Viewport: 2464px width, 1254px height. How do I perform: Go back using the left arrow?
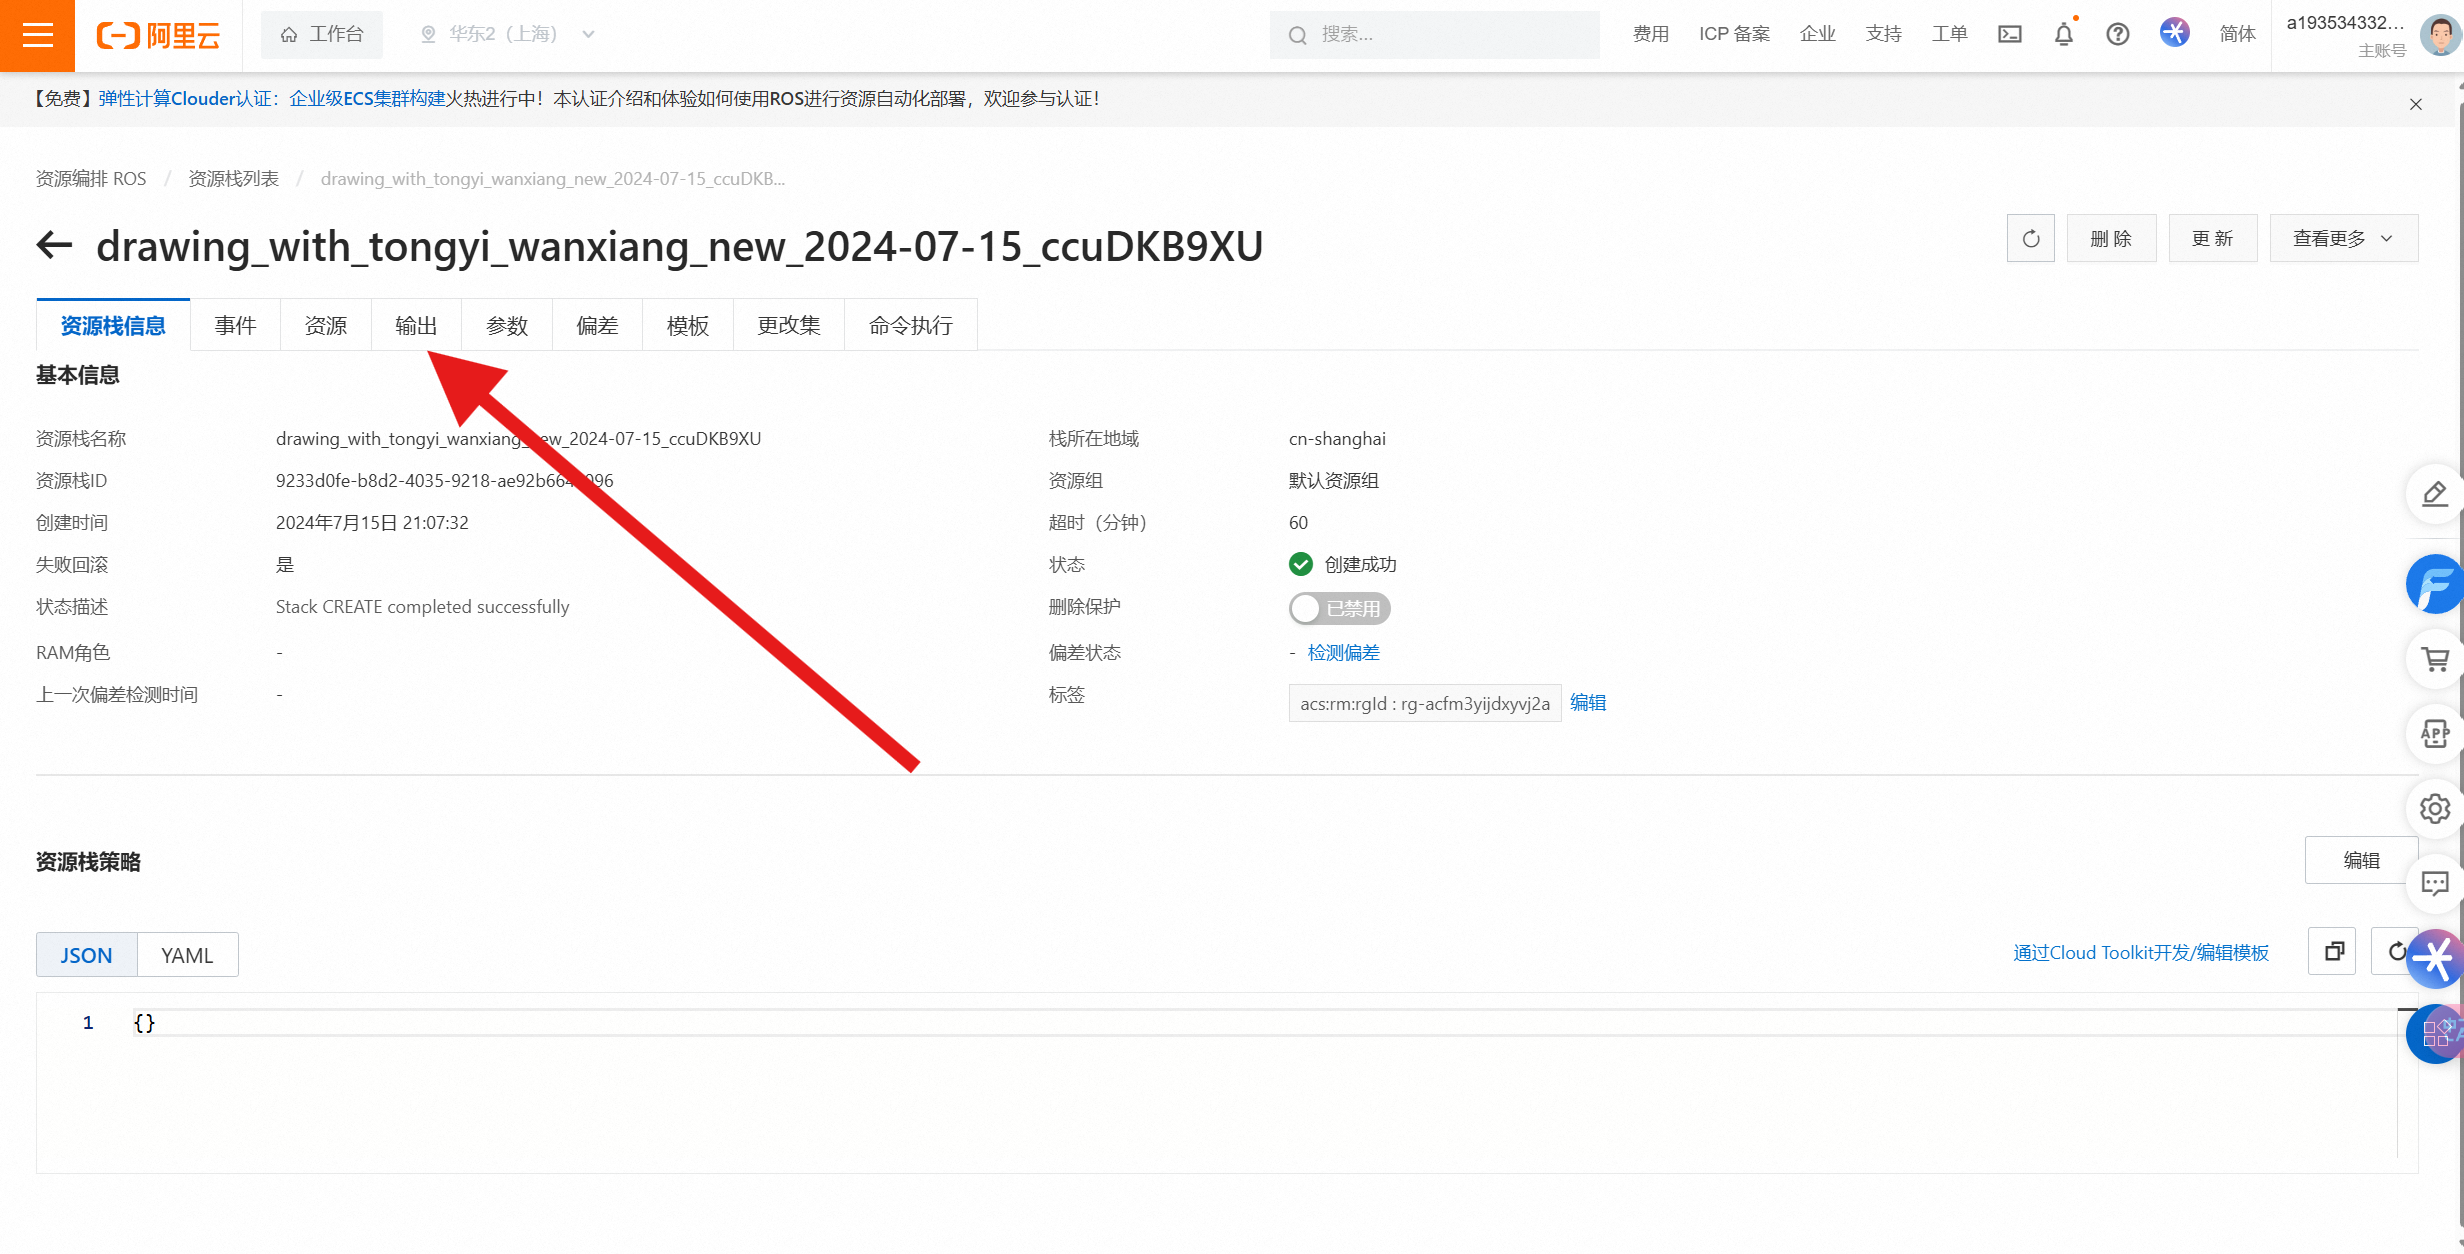[x=55, y=245]
